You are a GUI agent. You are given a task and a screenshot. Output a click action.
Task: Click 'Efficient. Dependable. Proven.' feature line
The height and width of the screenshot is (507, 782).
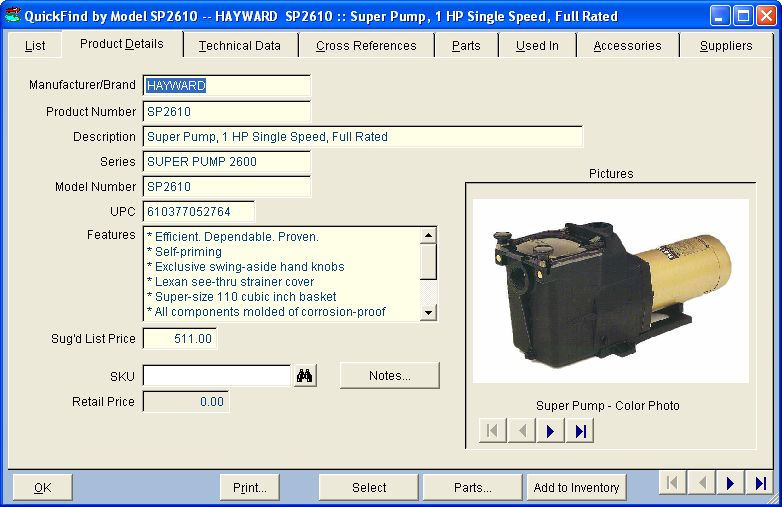(x=232, y=237)
